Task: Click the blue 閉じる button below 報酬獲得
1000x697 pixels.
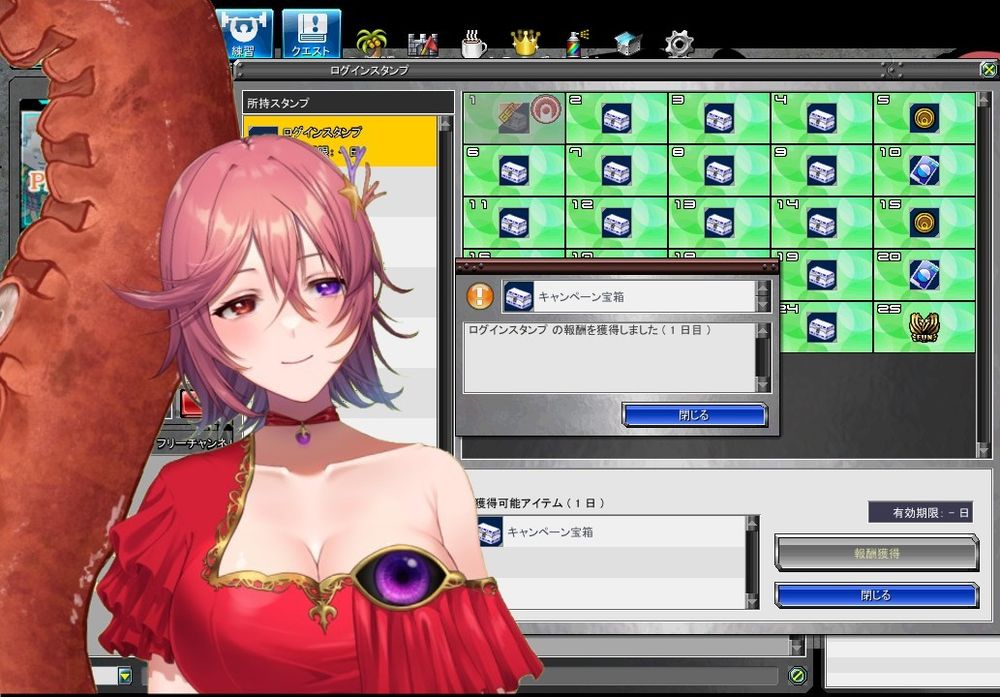Action: tap(877, 595)
